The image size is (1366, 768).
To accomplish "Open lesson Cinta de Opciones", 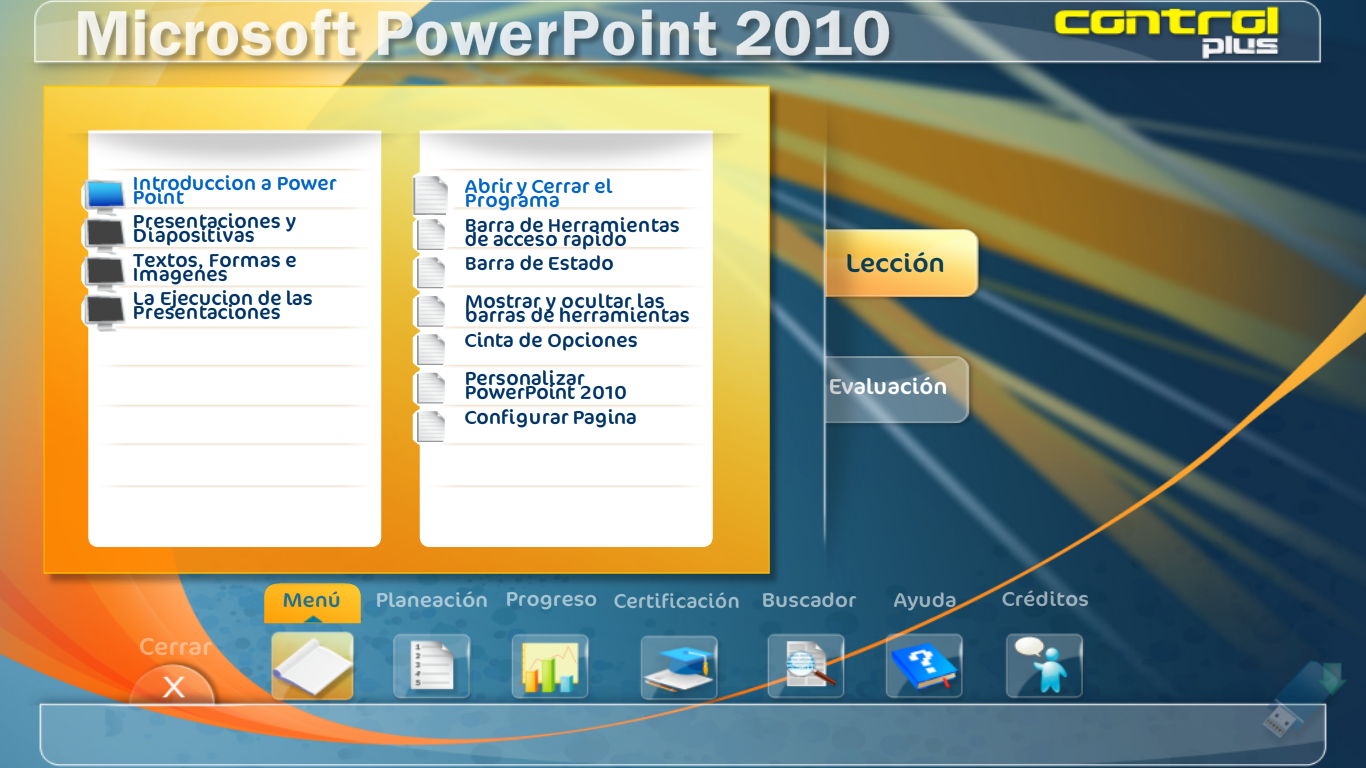I will [x=551, y=341].
